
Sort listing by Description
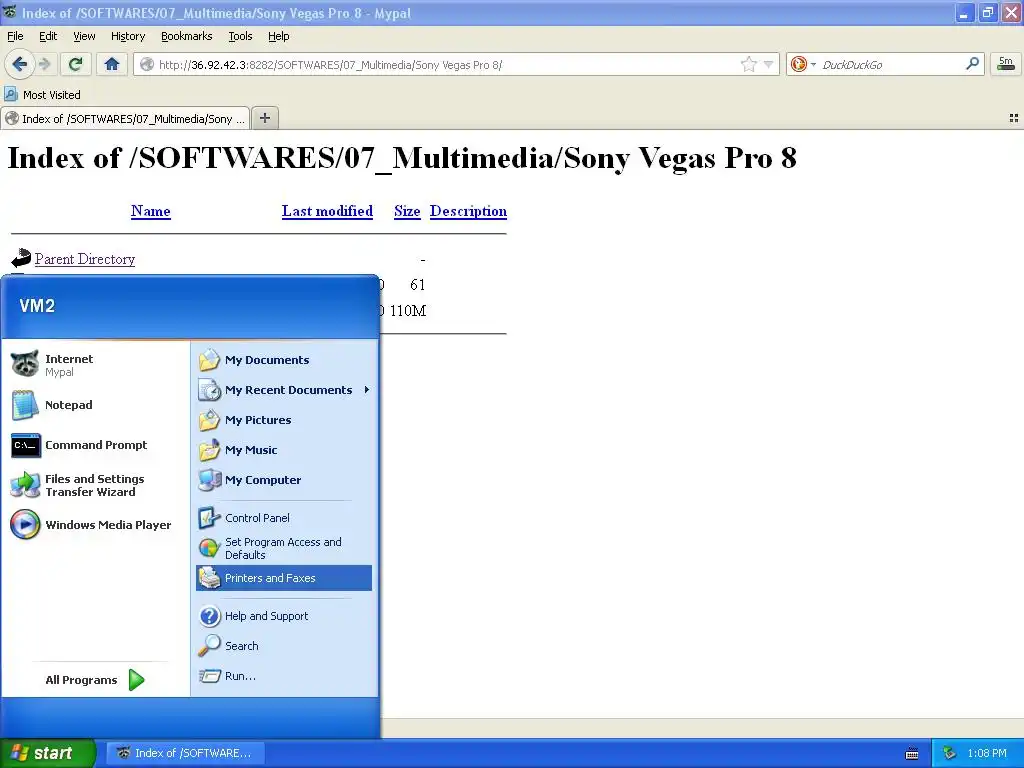(468, 211)
